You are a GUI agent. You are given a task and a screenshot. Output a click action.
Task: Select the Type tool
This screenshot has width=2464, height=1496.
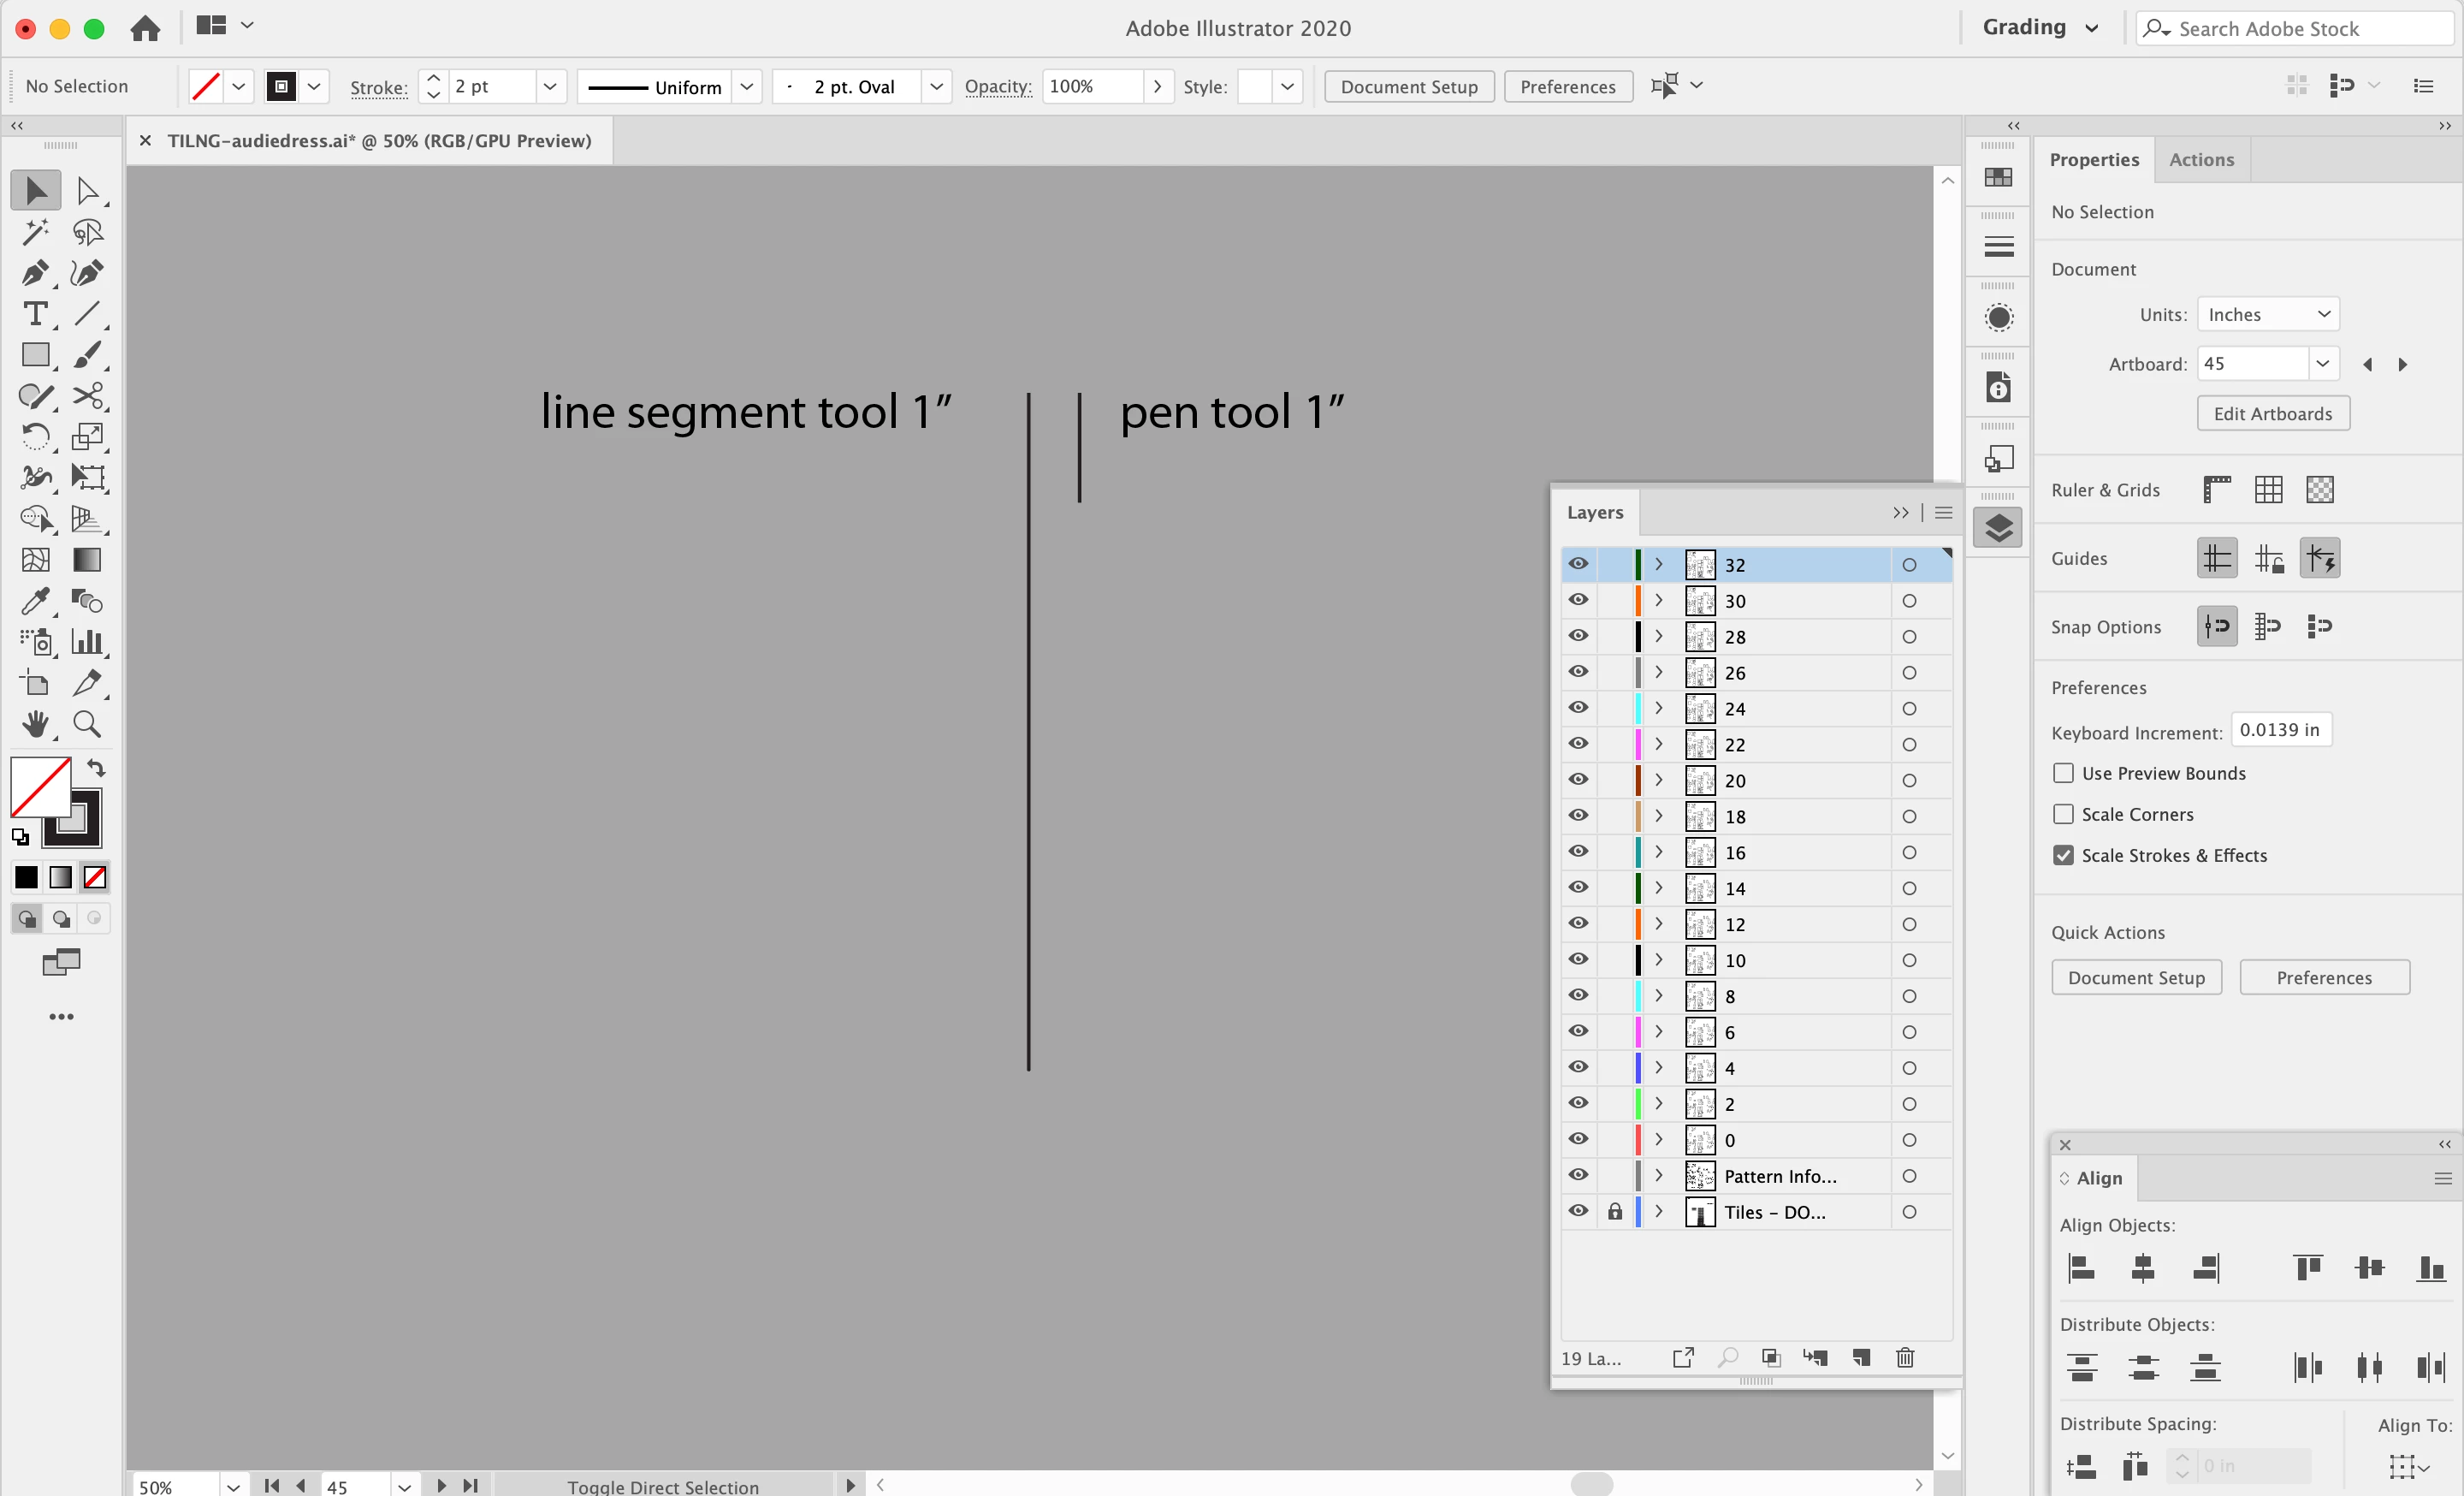[35, 314]
